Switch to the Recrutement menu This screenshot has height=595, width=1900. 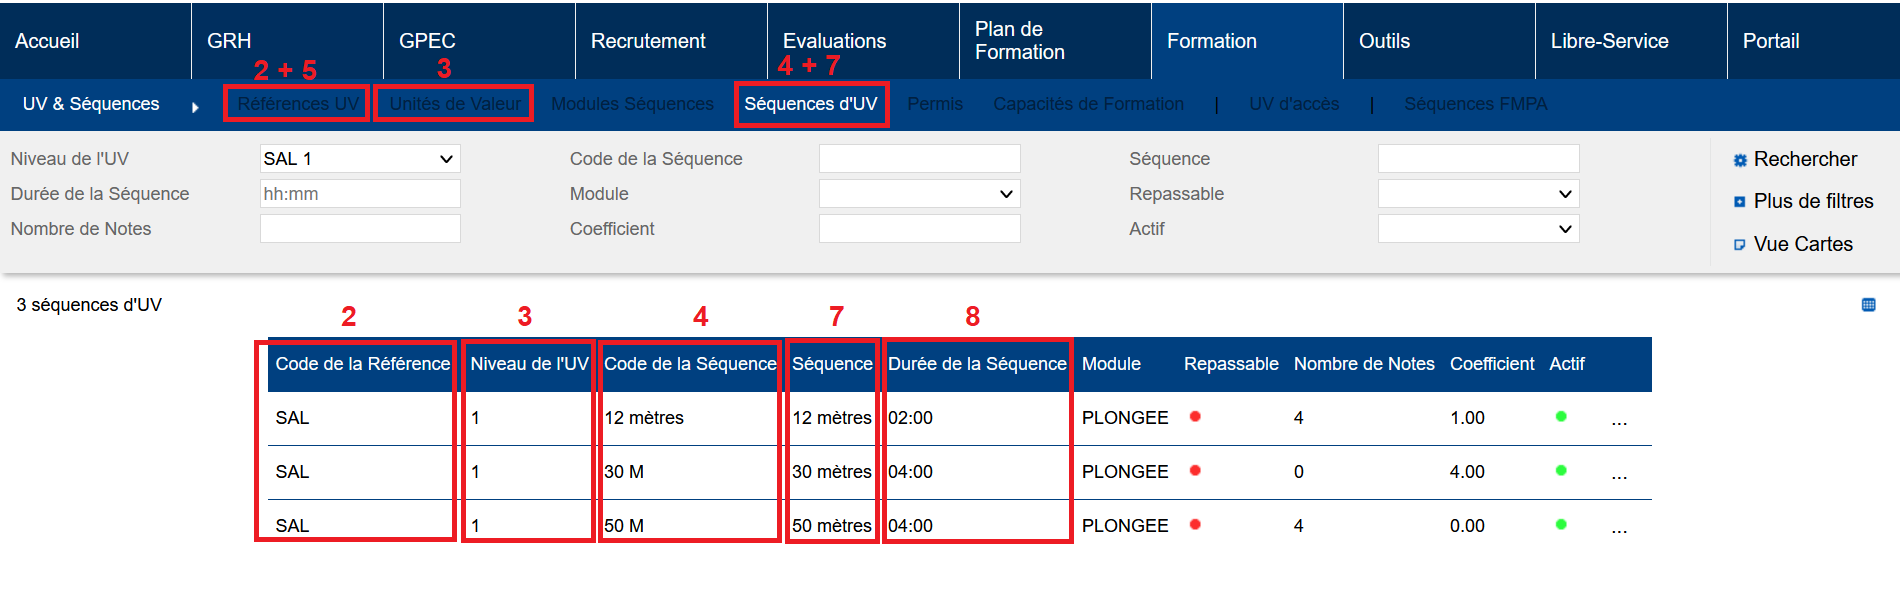(x=648, y=41)
